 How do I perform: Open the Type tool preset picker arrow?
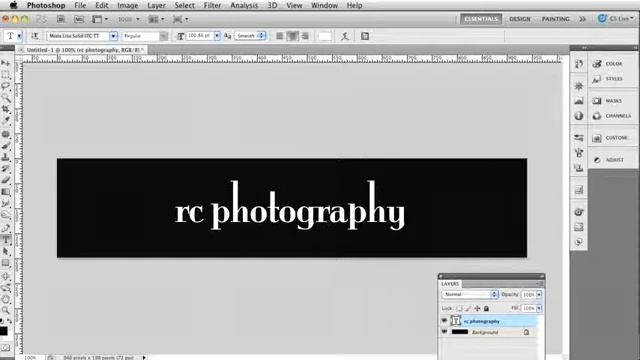tap(19, 36)
